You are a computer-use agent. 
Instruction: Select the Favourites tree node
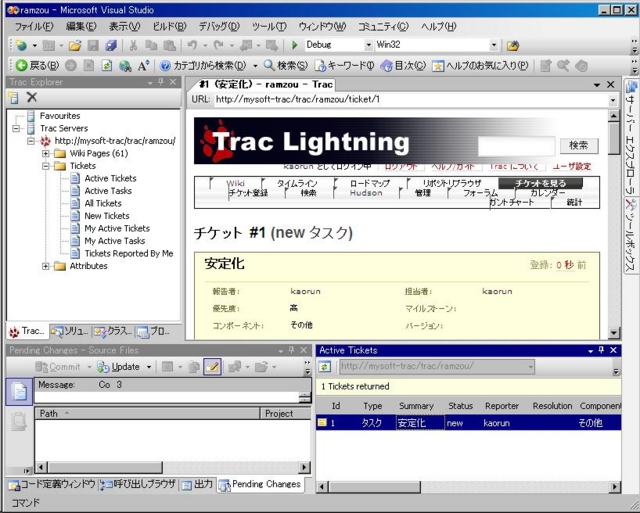coord(60,116)
